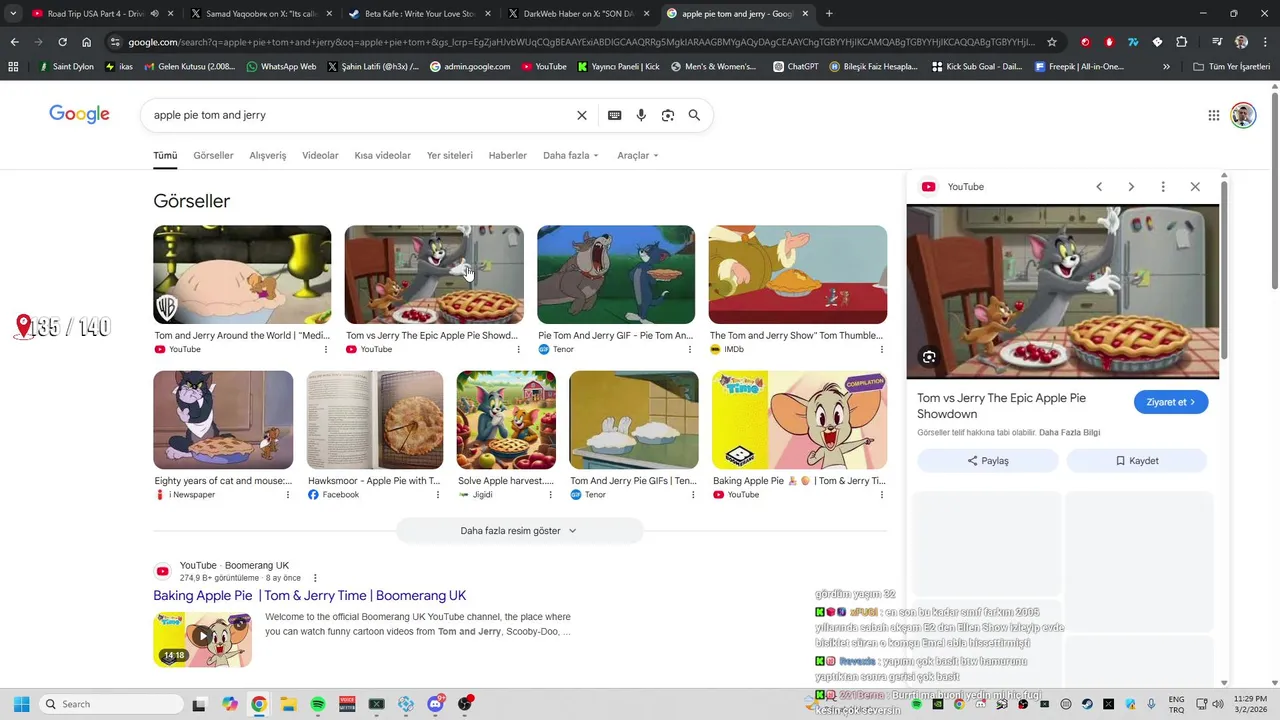Reload the current page

(x=62, y=42)
